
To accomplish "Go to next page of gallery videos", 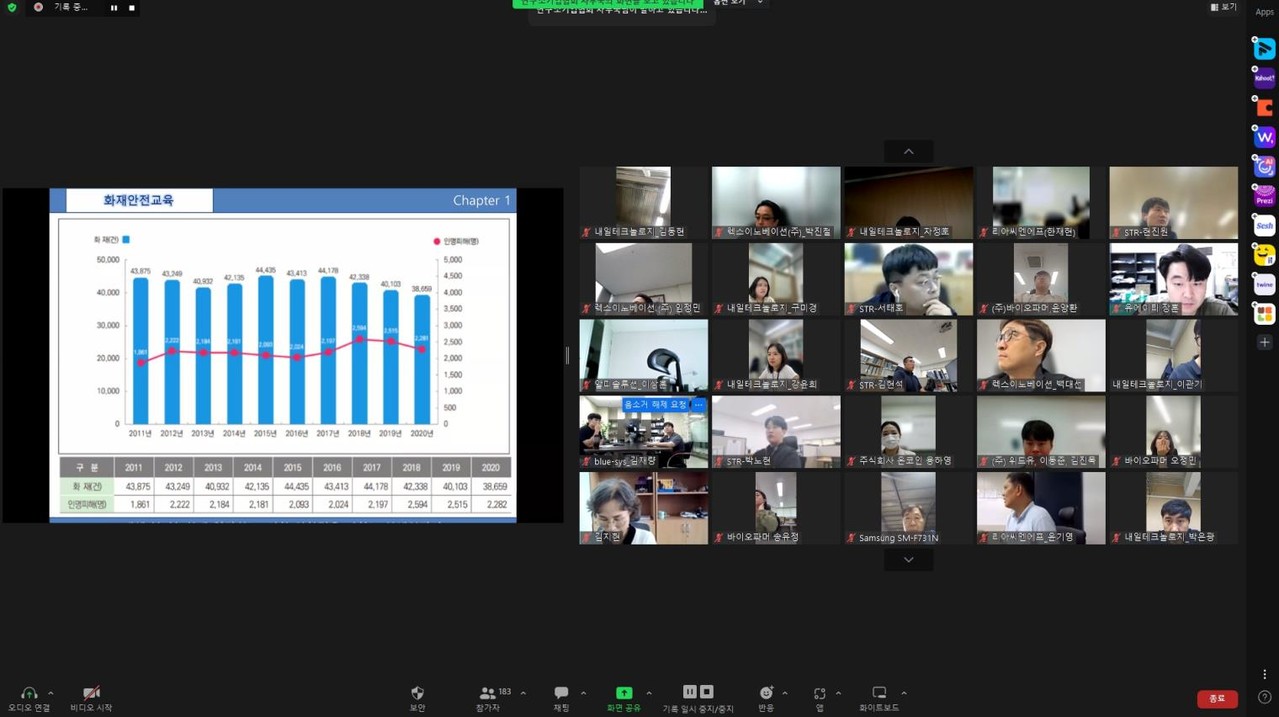I will (908, 560).
